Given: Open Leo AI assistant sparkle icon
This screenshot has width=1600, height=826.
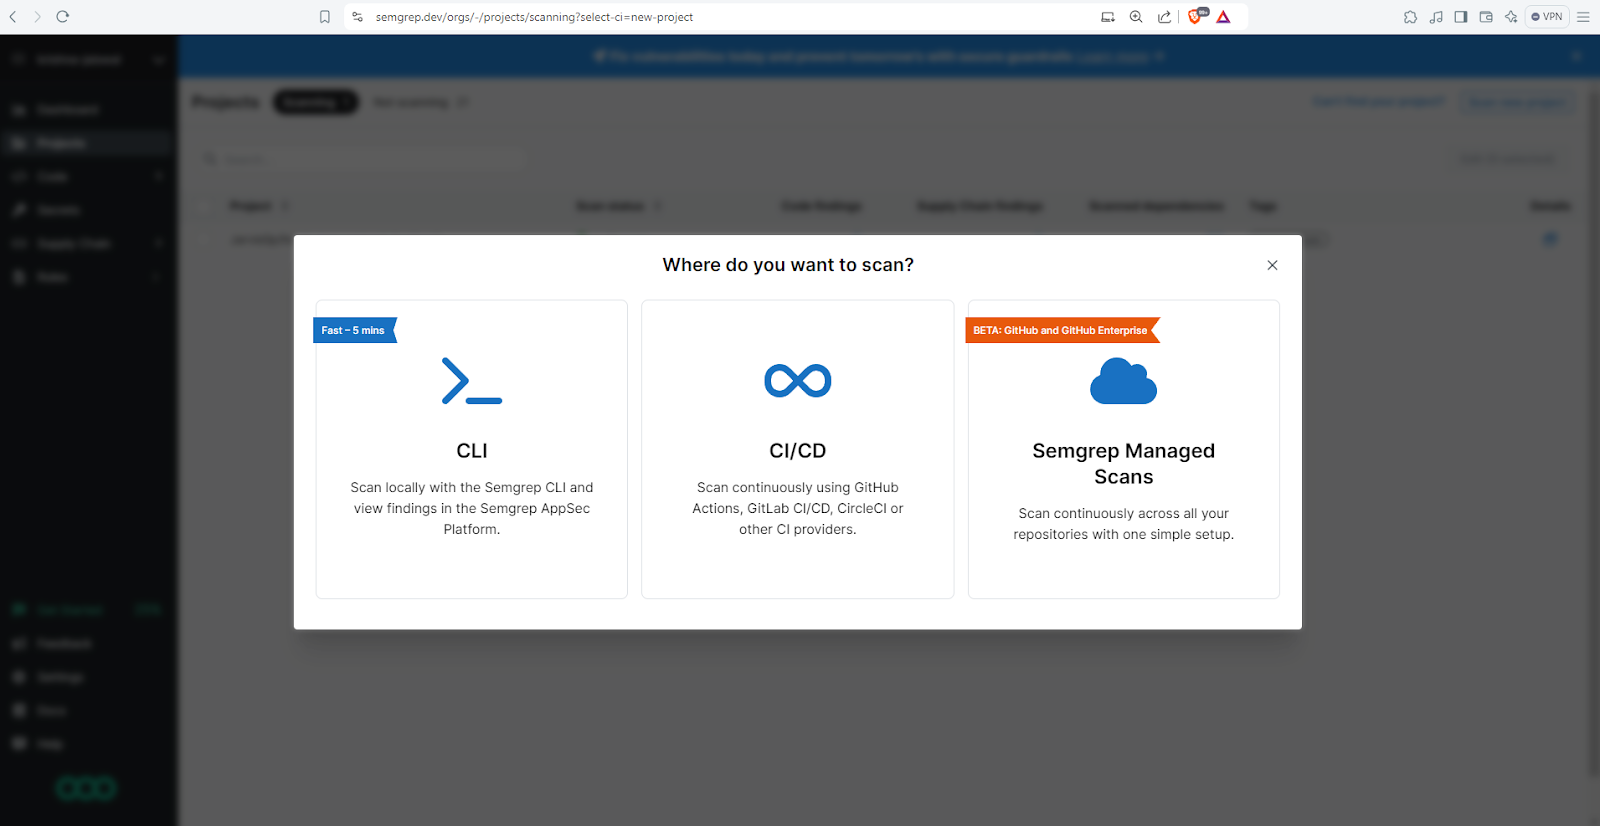Looking at the screenshot, I should click(x=1511, y=17).
